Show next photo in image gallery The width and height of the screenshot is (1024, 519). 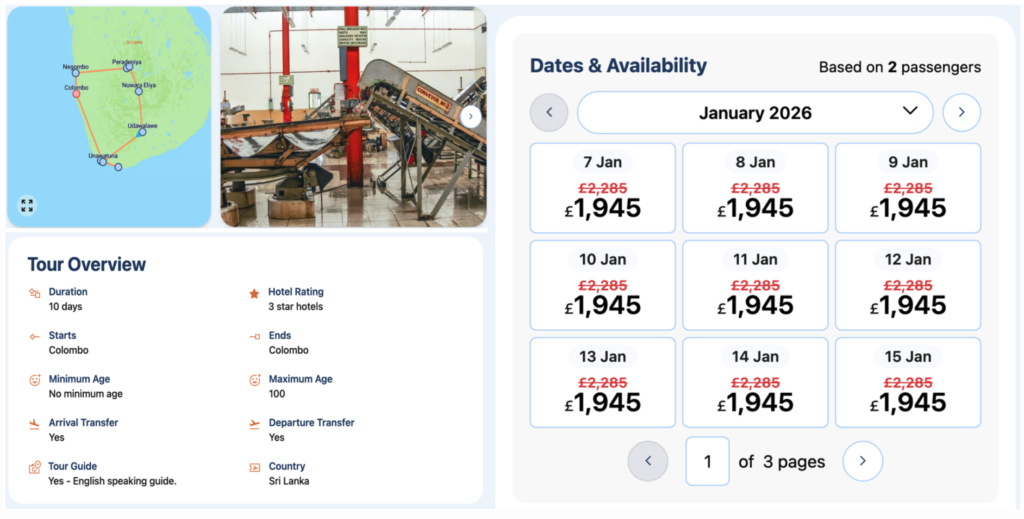(472, 116)
